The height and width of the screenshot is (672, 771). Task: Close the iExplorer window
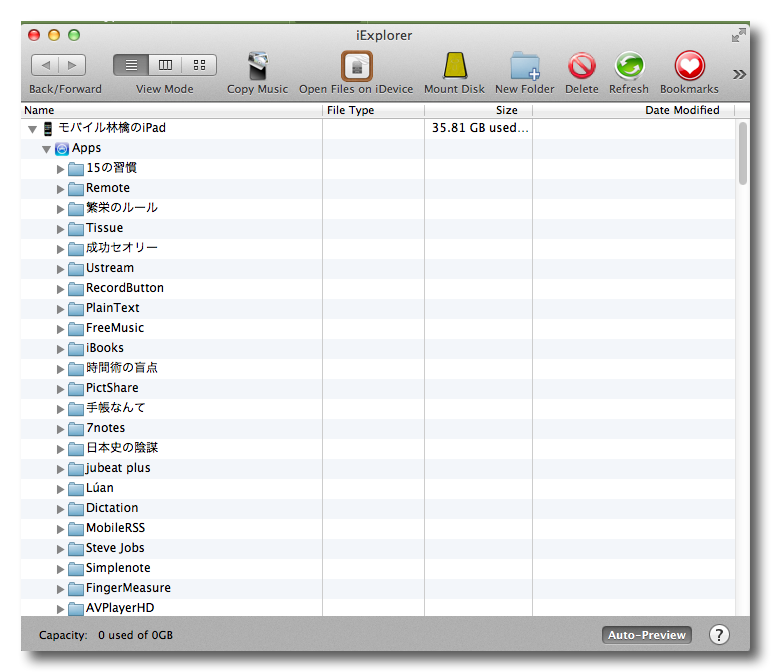34,35
